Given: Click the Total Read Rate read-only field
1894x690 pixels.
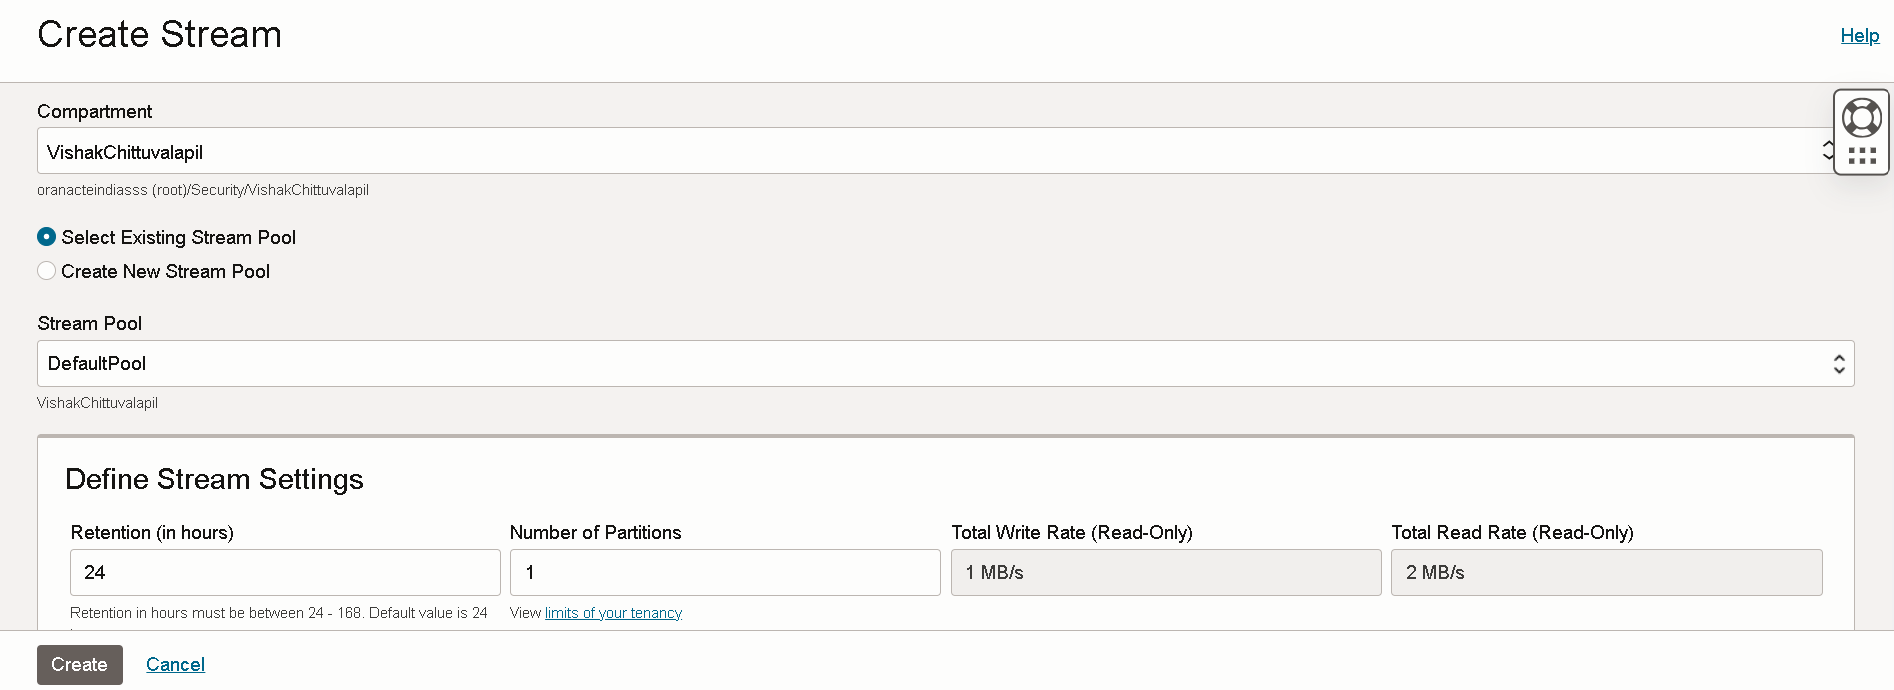Looking at the screenshot, I should point(1606,573).
